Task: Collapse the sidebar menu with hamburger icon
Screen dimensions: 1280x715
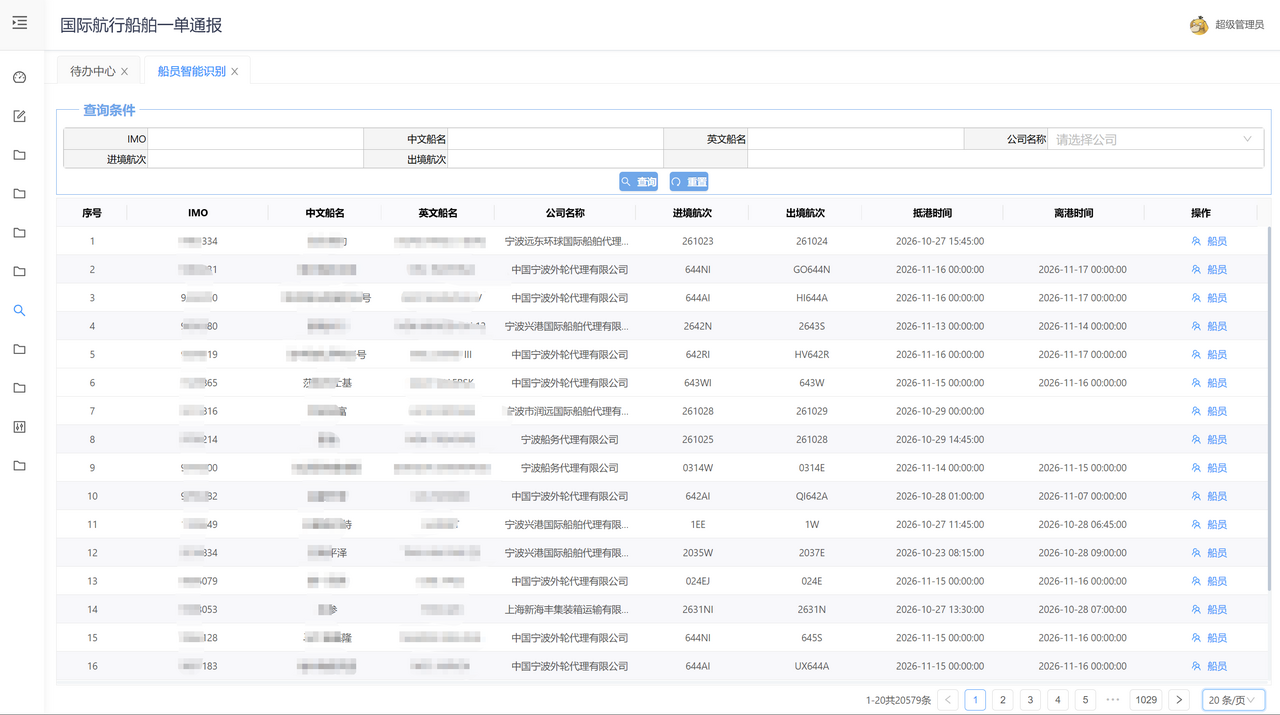Action: [x=20, y=23]
